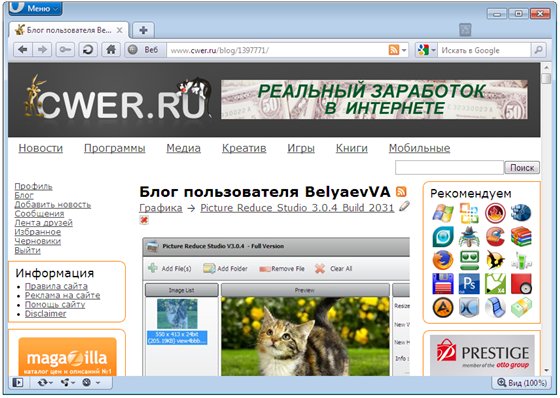Open the Opera Меню button
The height and width of the screenshot is (398, 560).
point(35,9)
